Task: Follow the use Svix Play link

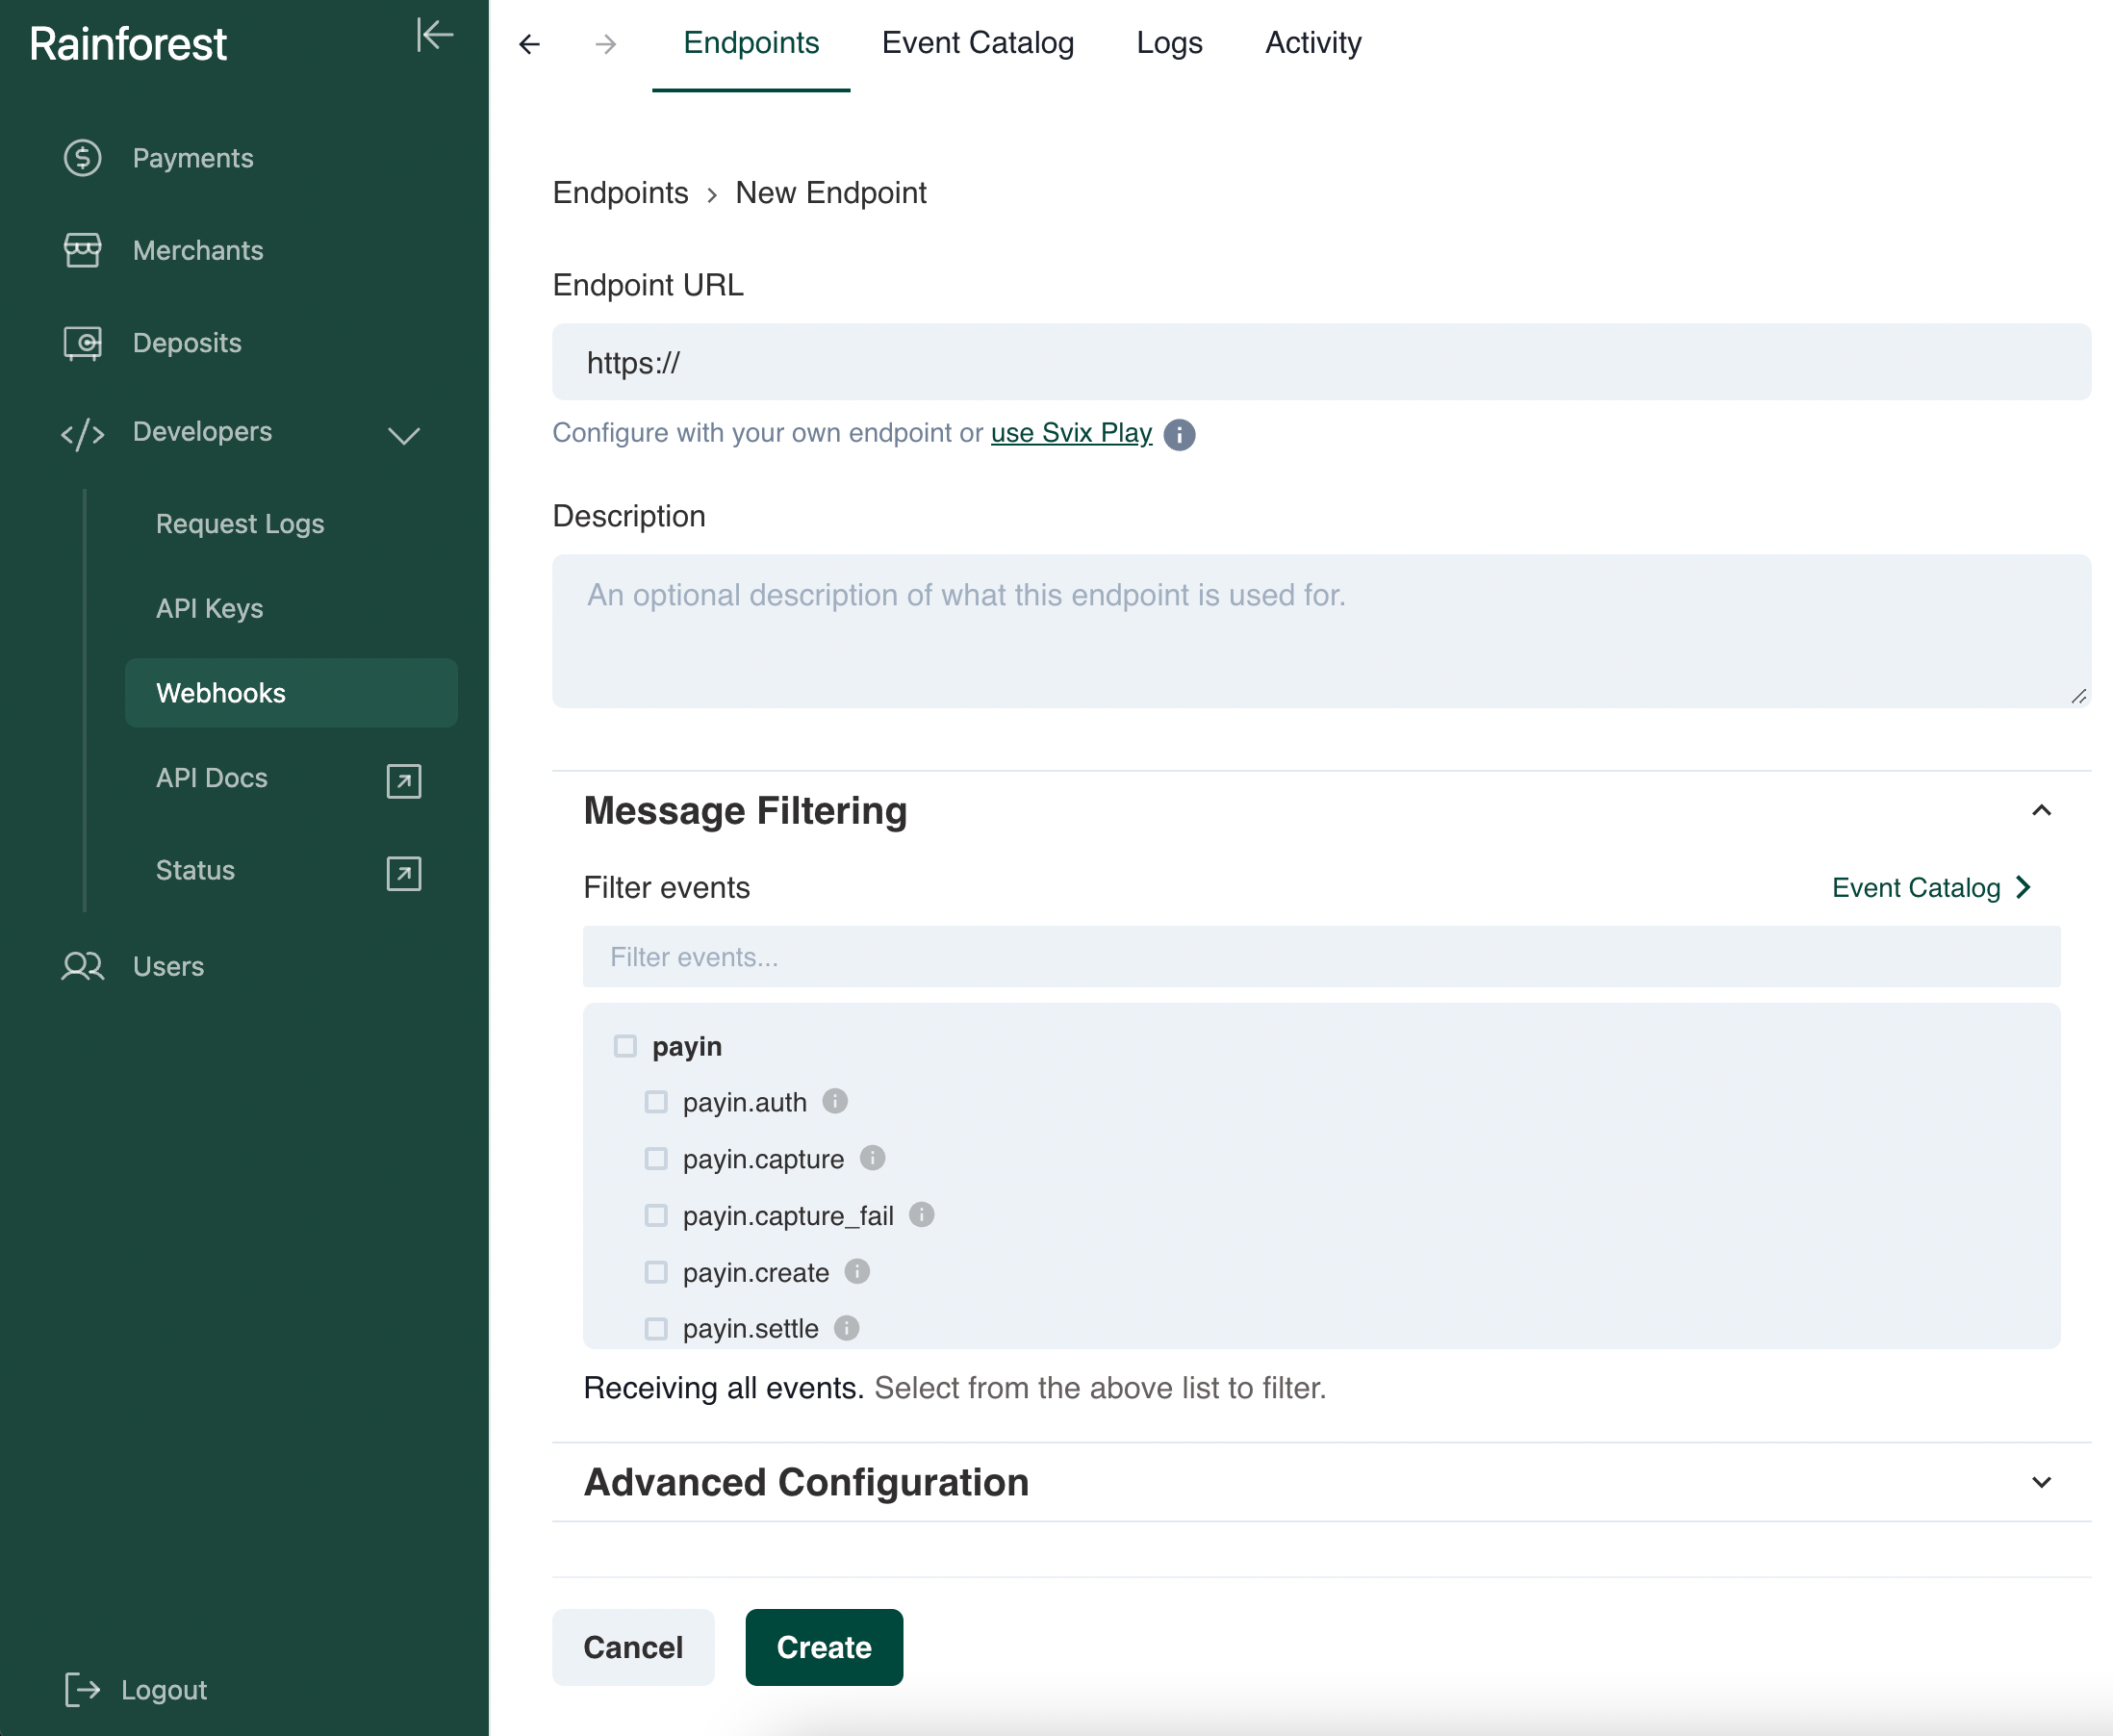Action: pyautogui.click(x=1070, y=433)
